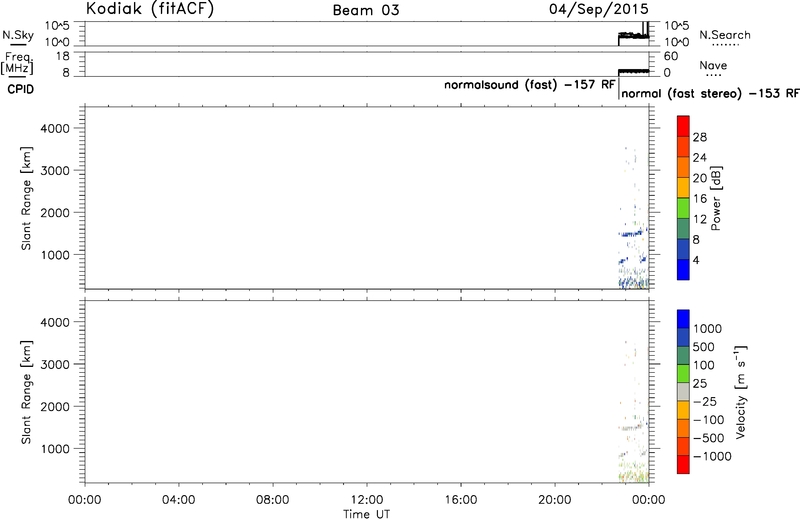Pick the red top segment of Power colorbar
This screenshot has width=800, height=520.
point(683,126)
